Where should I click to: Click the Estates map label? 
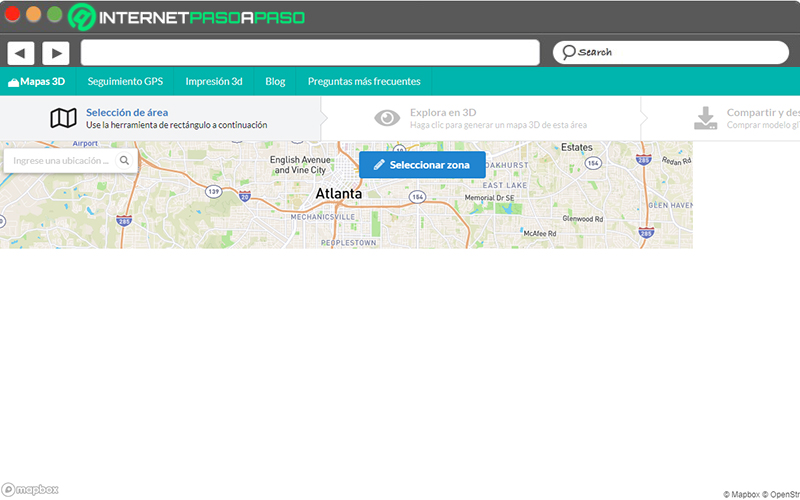point(577,147)
